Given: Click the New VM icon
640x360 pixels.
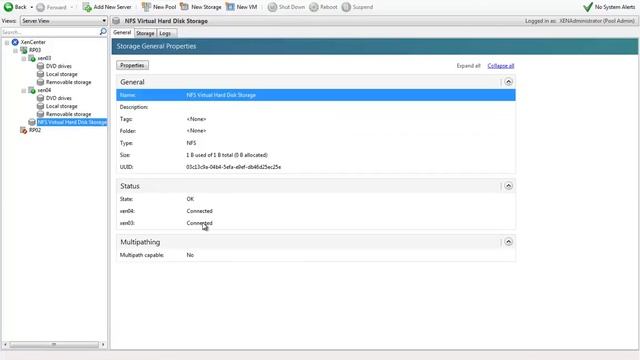Looking at the screenshot, I should click(230, 7).
